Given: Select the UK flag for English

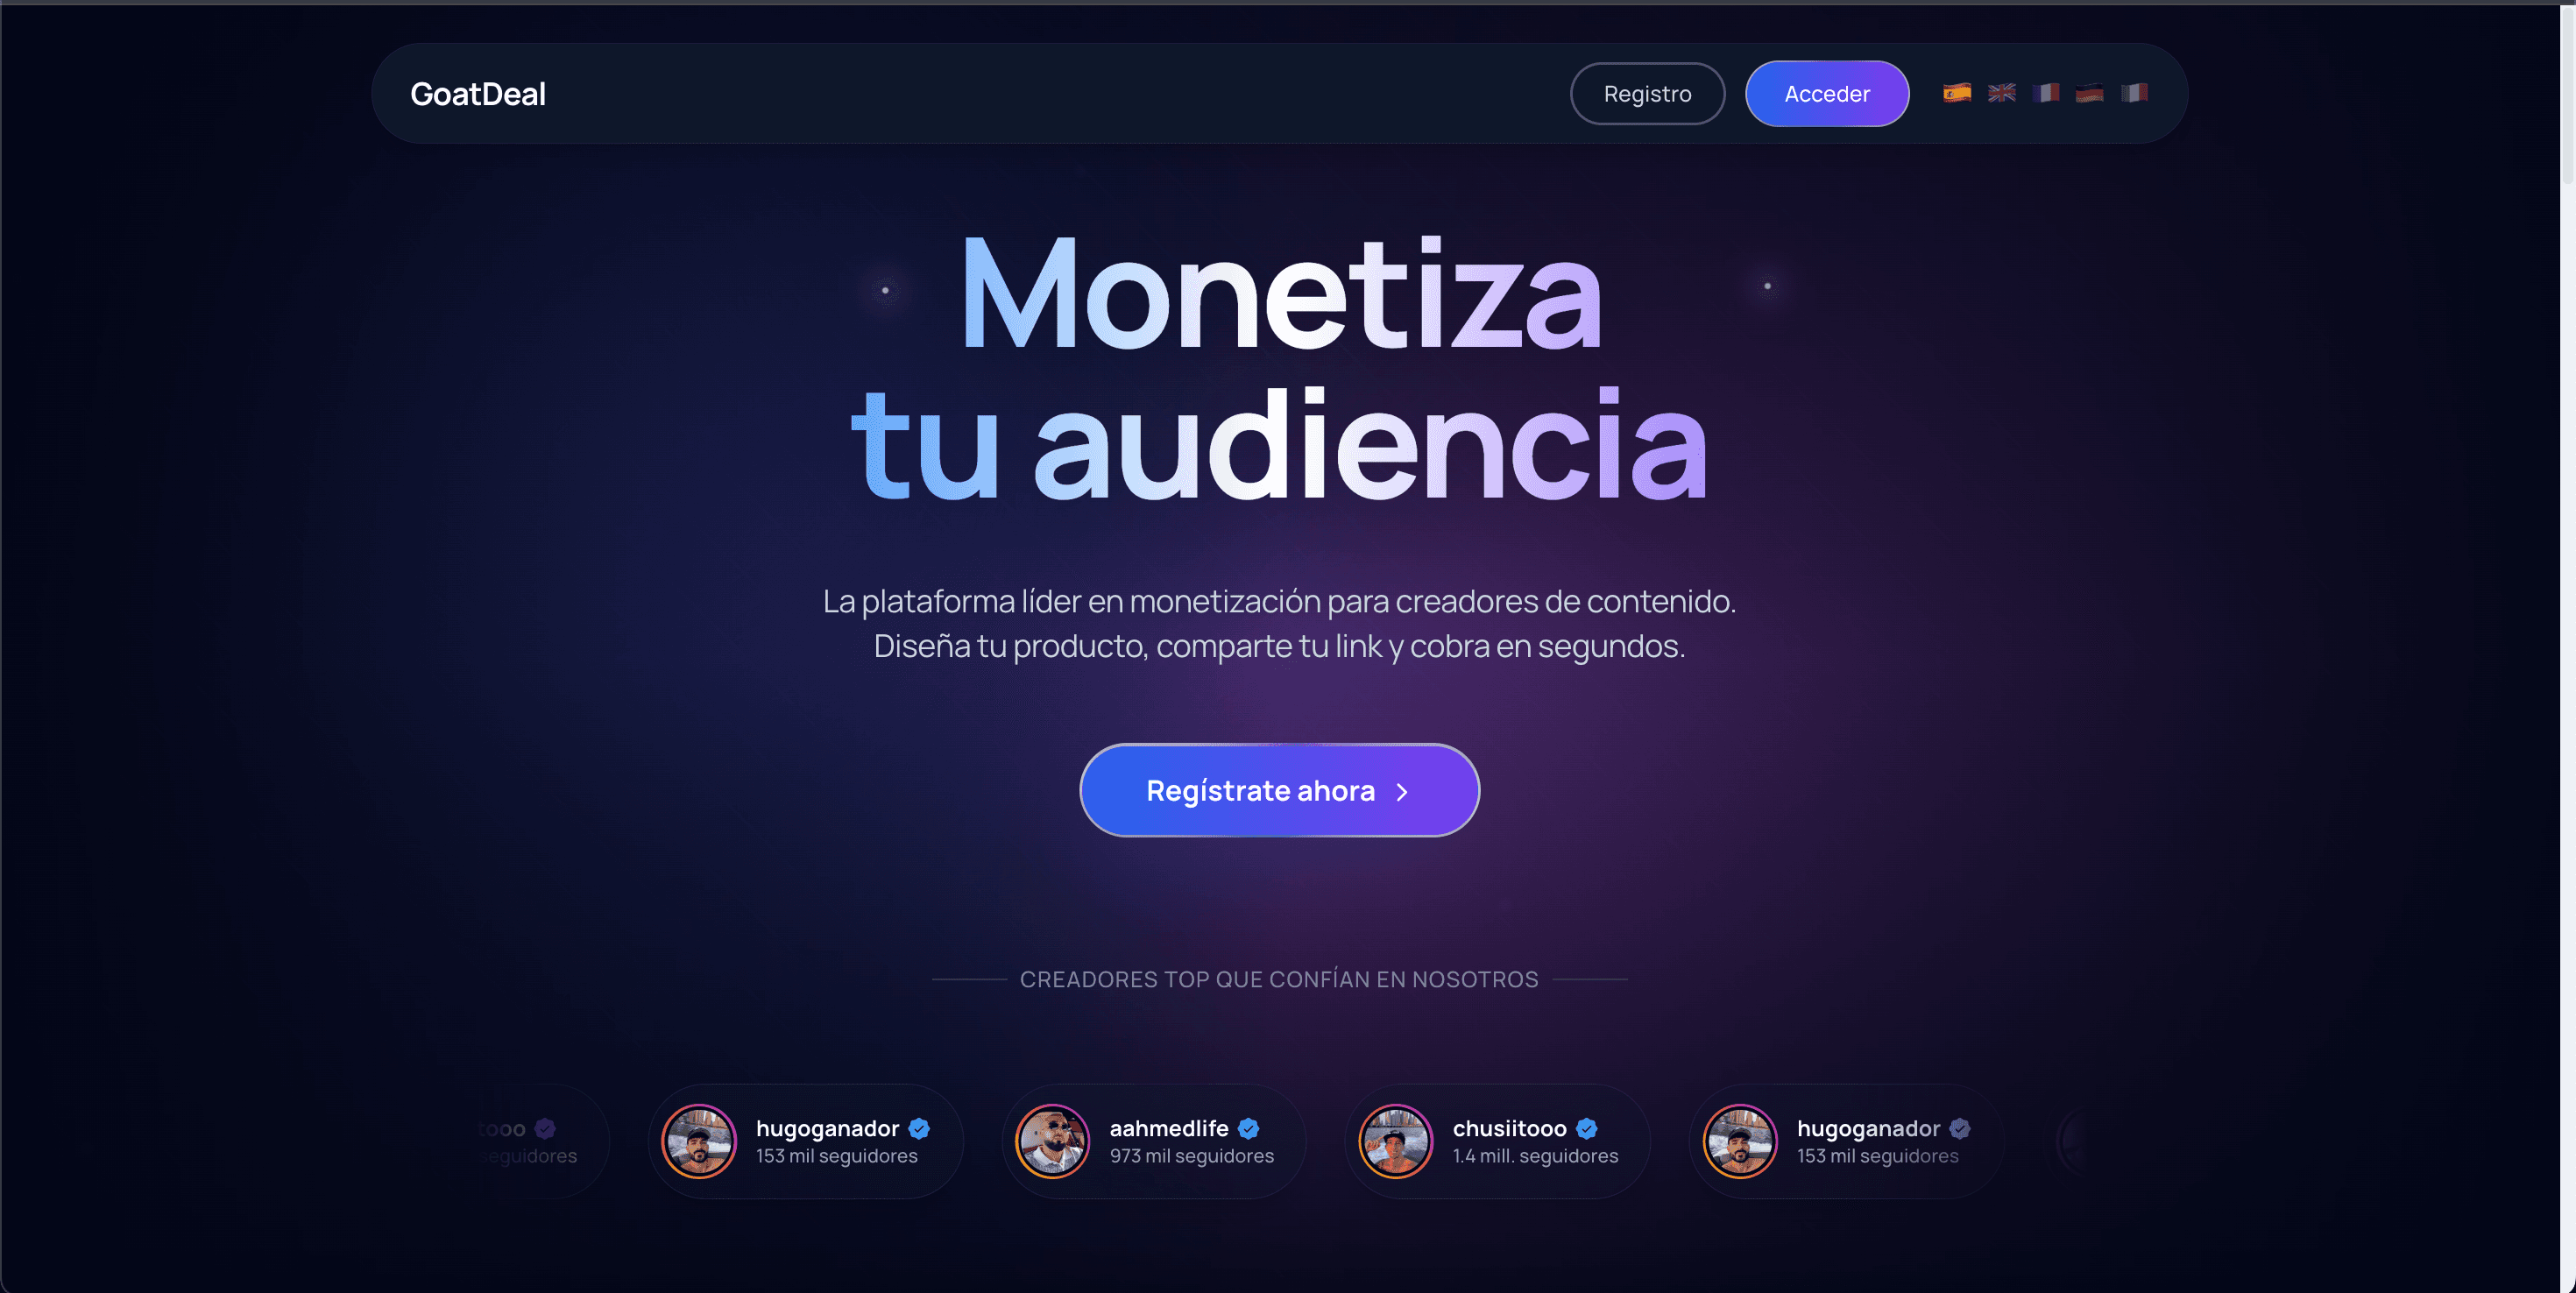Looking at the screenshot, I should (x=2001, y=93).
